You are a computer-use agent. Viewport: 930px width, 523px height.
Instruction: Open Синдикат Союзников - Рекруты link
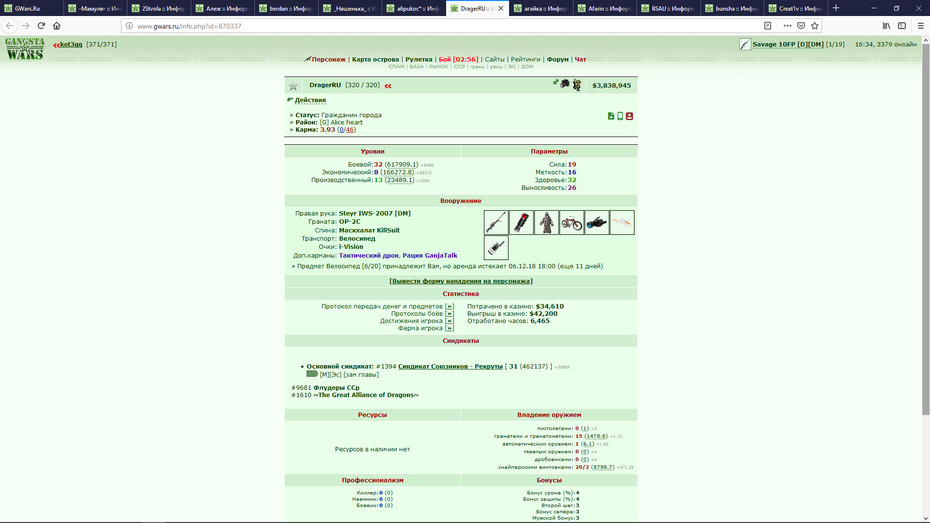tap(450, 366)
